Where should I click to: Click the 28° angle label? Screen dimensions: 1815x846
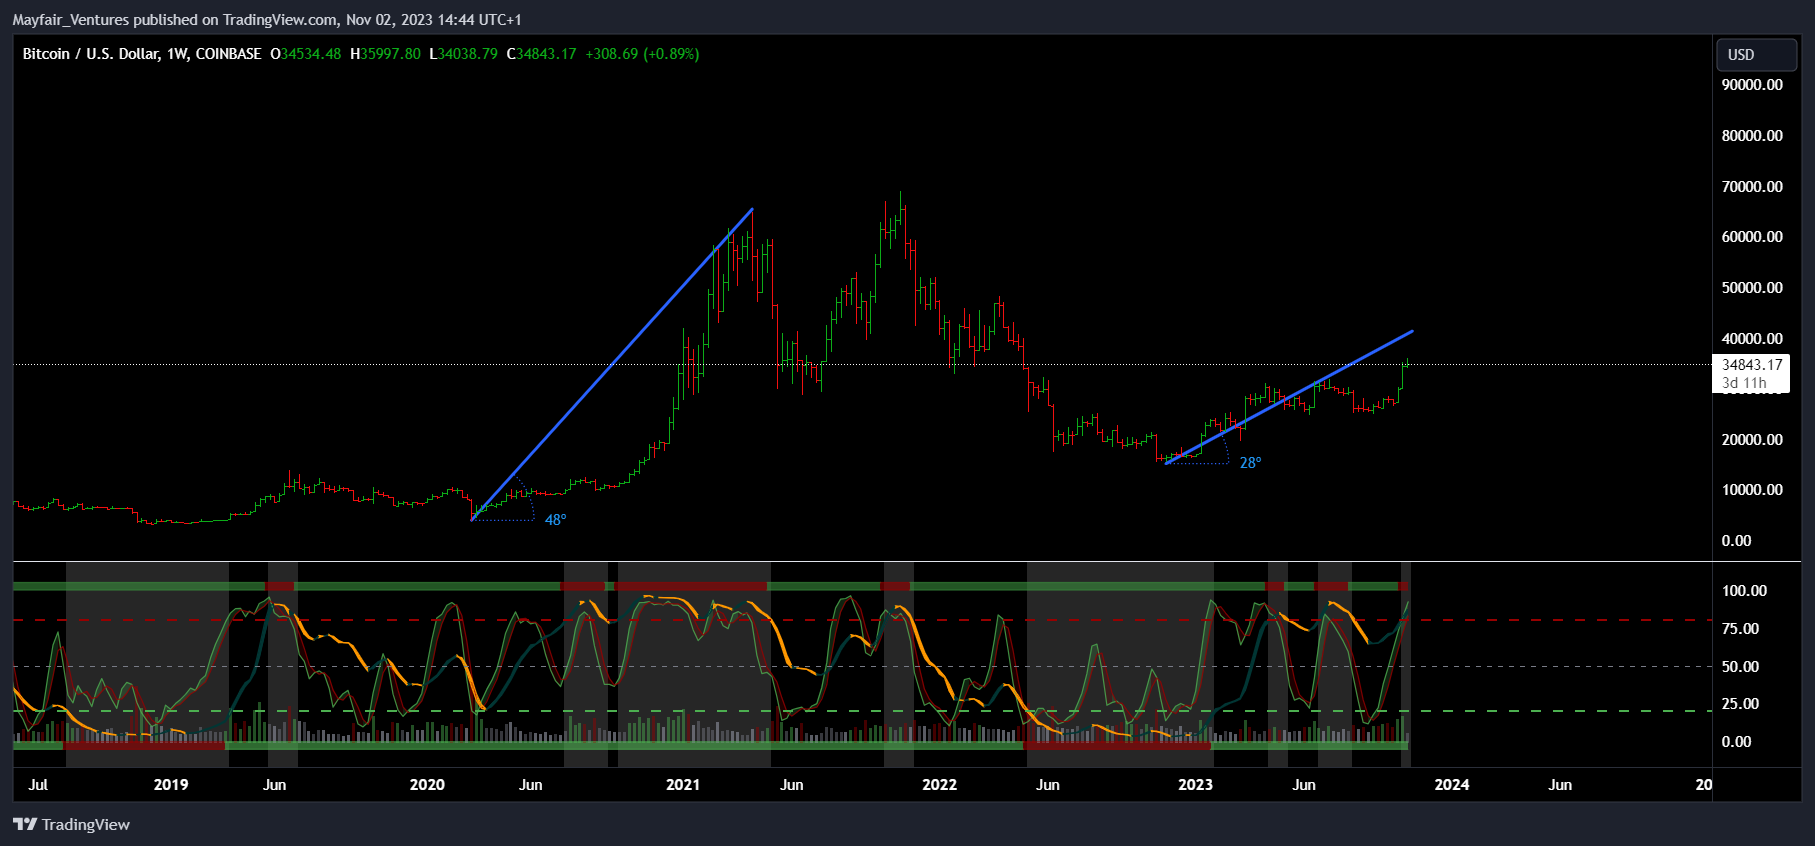click(x=1250, y=463)
